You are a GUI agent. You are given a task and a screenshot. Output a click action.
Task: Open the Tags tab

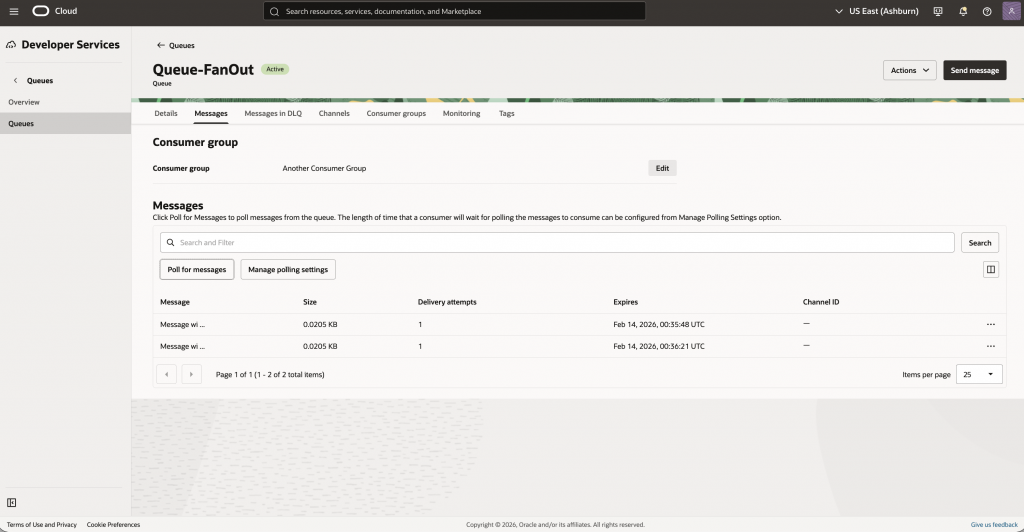pos(507,113)
